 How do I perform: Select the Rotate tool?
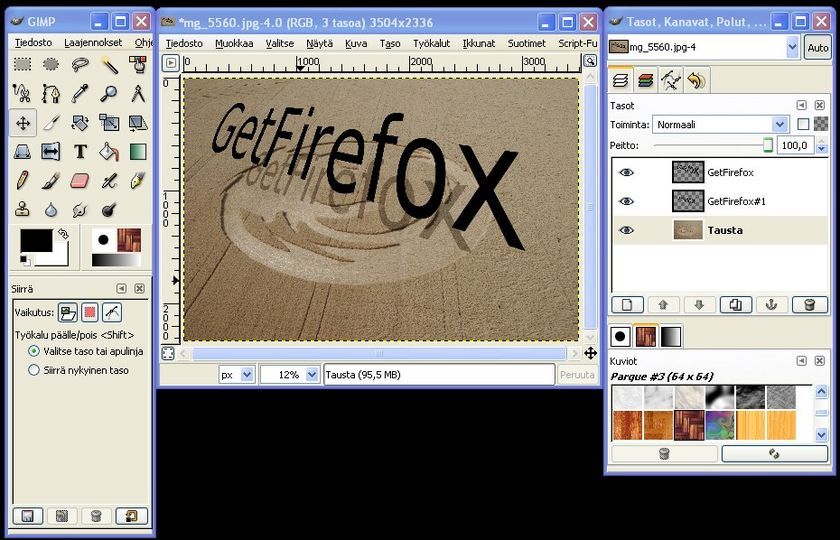pos(80,123)
